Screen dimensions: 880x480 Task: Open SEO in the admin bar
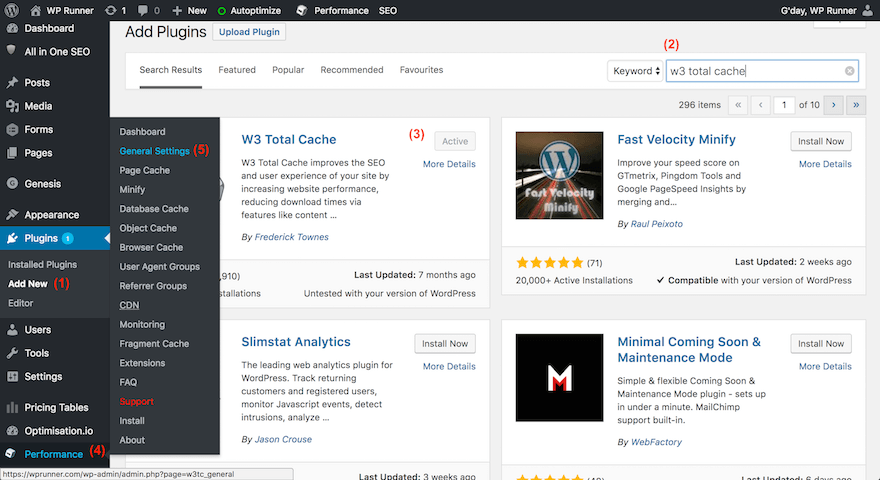pyautogui.click(x=388, y=11)
